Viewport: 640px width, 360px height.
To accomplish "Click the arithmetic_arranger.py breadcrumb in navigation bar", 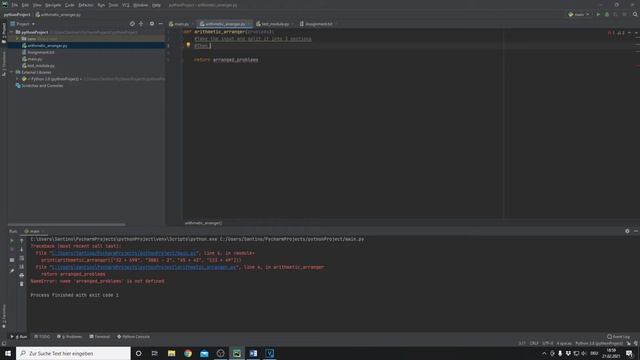I will click(58, 15).
